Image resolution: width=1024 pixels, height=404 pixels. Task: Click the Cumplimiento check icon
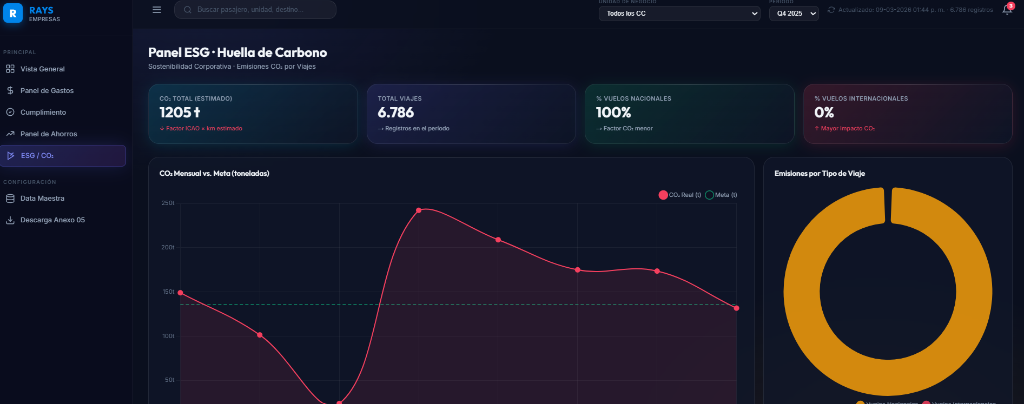point(10,112)
